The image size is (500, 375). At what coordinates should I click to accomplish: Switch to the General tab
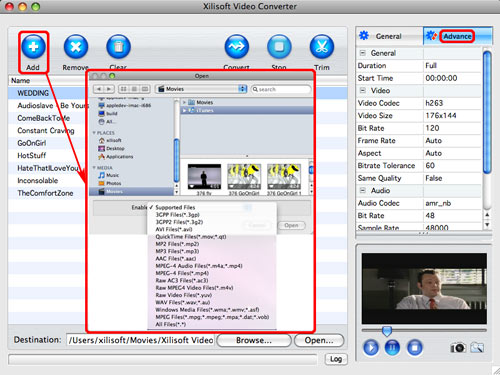pos(389,36)
